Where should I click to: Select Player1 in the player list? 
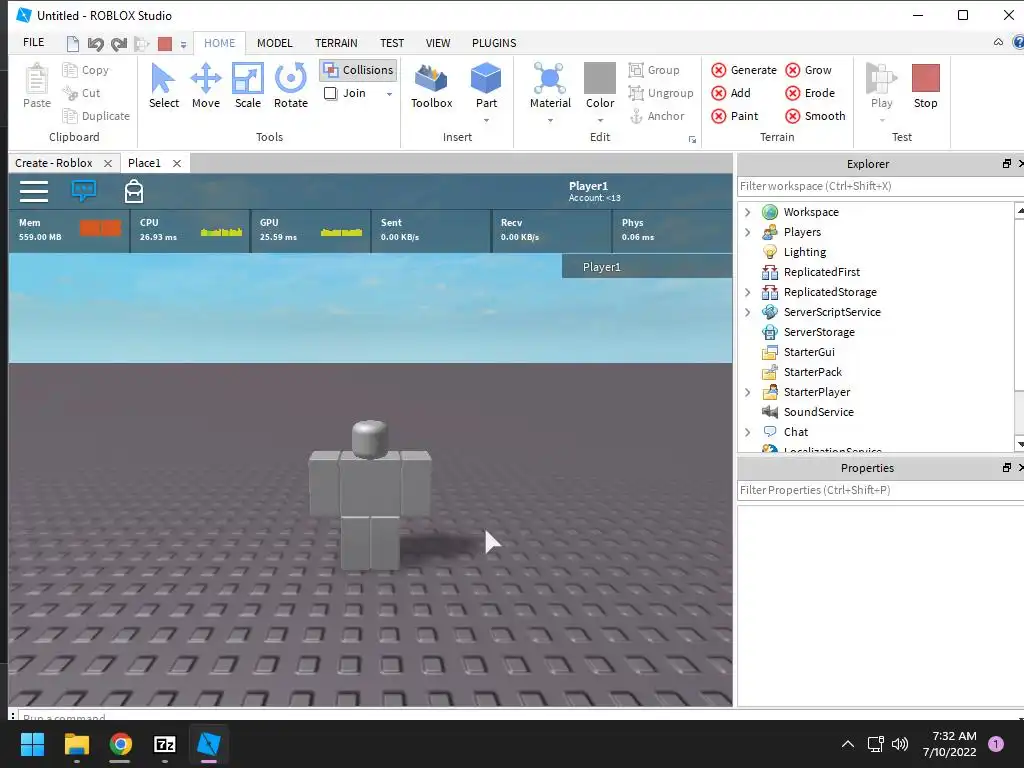click(647, 266)
